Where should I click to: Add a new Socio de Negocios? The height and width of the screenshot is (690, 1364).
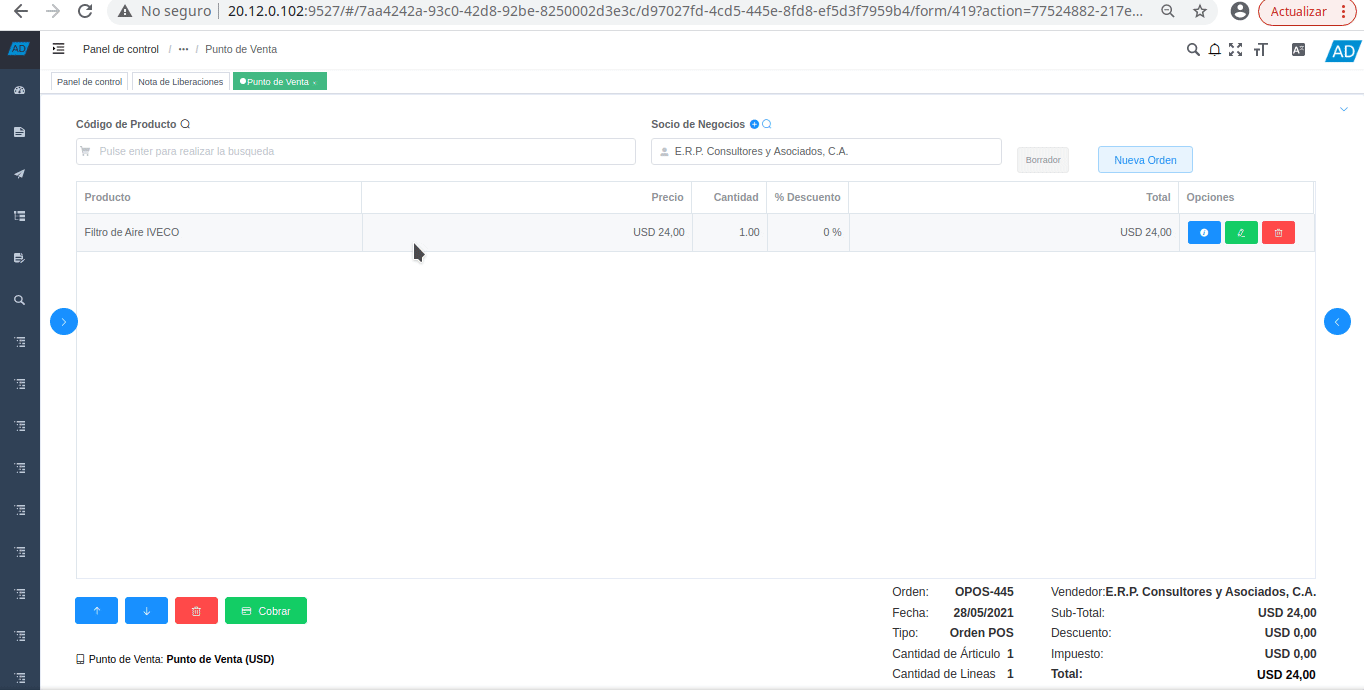[754, 125]
